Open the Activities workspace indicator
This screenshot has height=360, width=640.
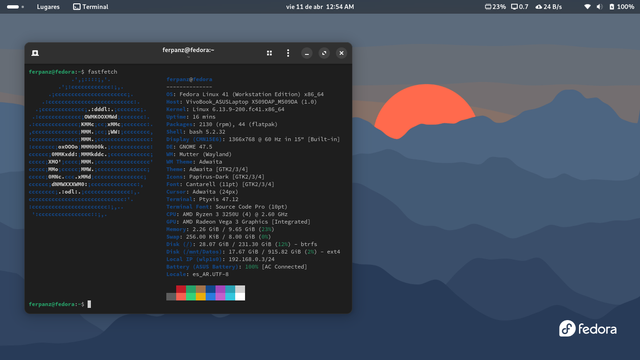15,7
